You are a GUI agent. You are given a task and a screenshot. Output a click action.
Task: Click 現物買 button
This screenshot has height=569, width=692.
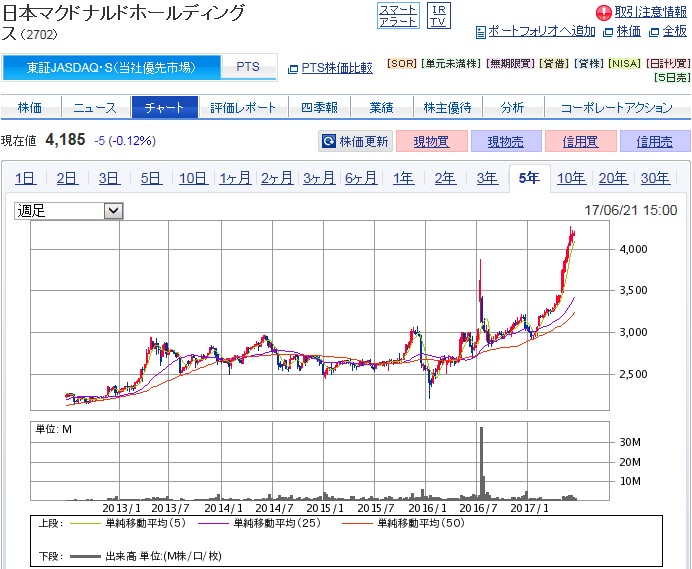[432, 141]
